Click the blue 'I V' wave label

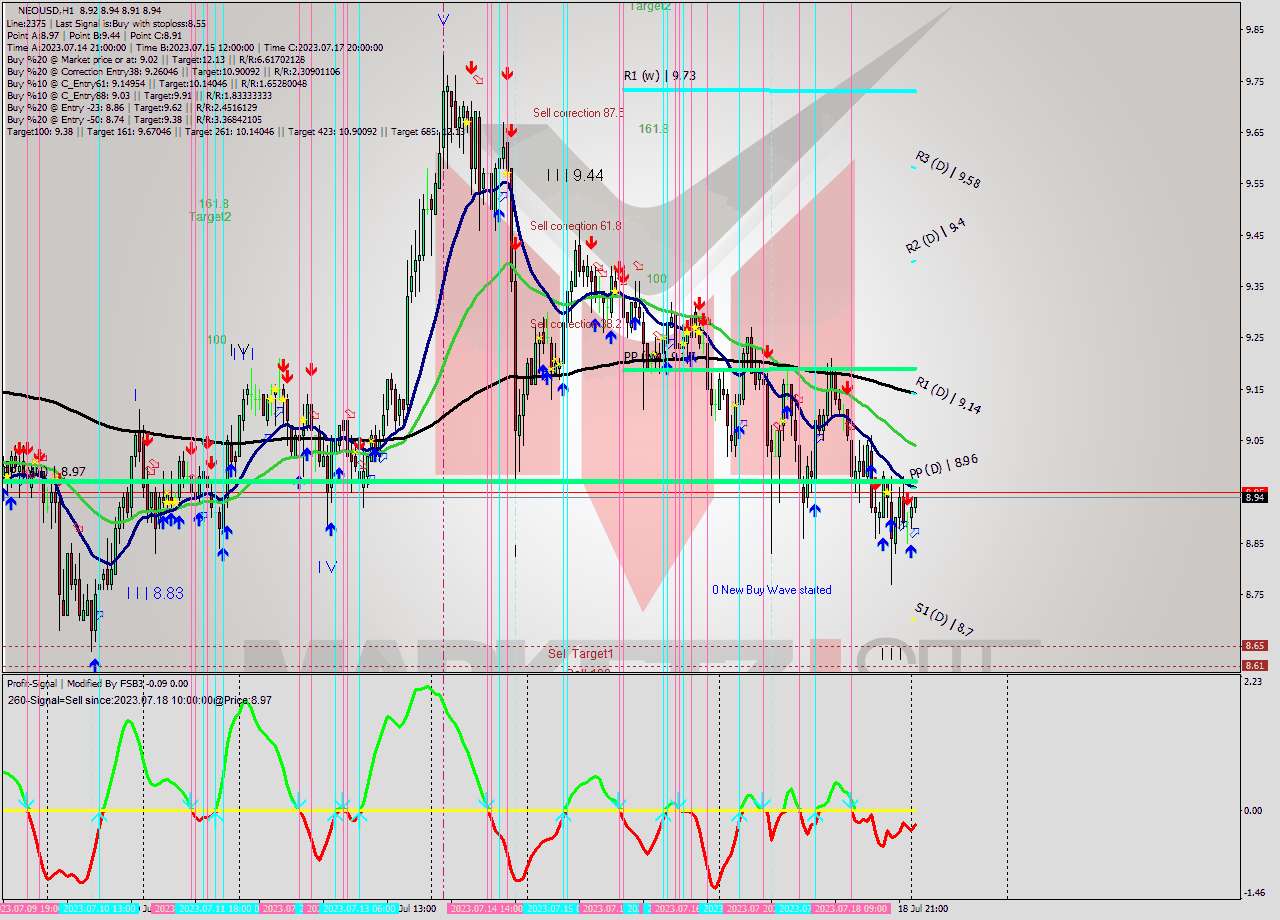click(x=327, y=567)
